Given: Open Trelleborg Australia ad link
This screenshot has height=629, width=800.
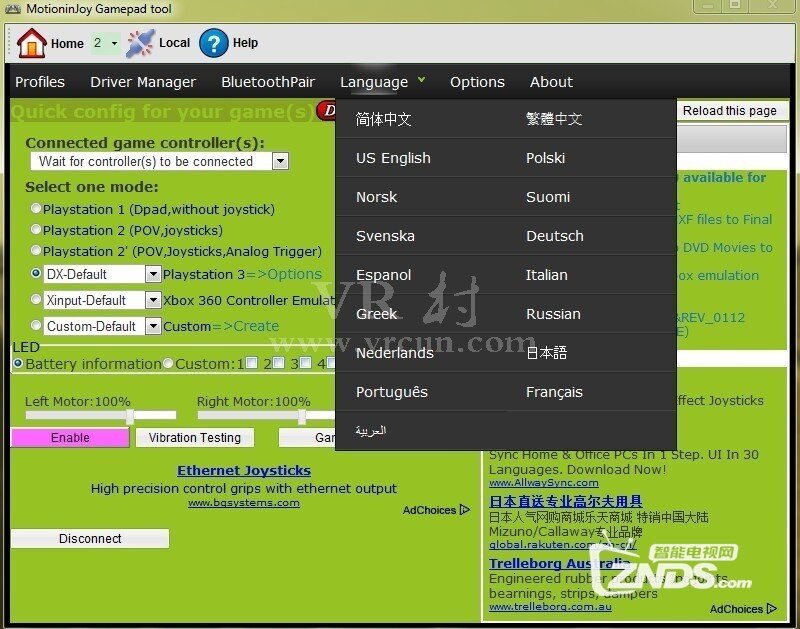Looking at the screenshot, I should (559, 563).
